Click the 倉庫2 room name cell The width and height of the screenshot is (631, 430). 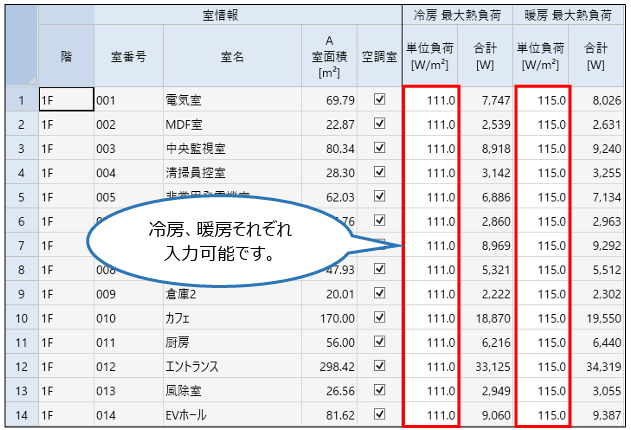click(231, 293)
